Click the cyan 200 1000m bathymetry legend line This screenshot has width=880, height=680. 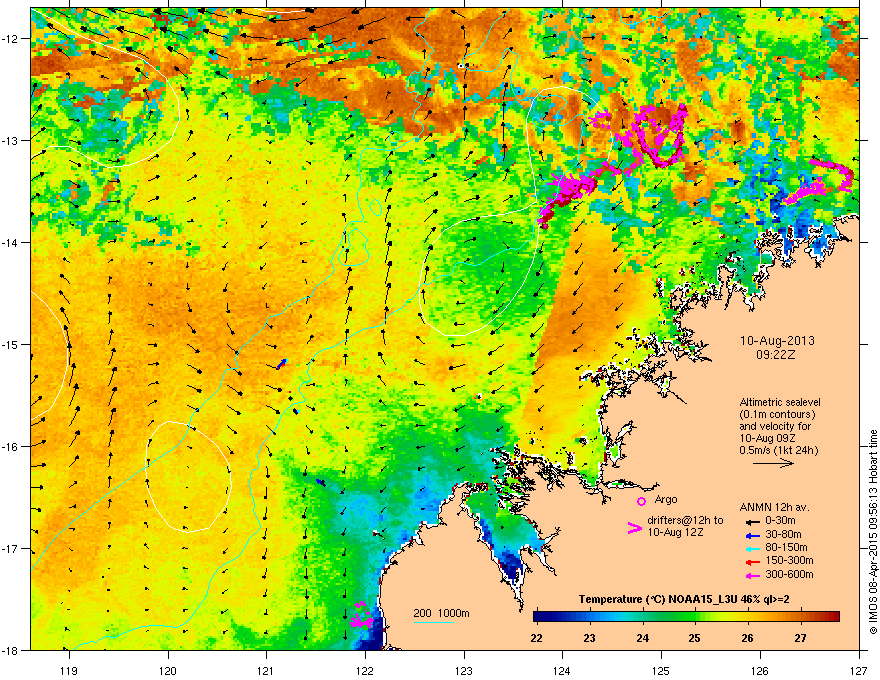pyautogui.click(x=433, y=623)
